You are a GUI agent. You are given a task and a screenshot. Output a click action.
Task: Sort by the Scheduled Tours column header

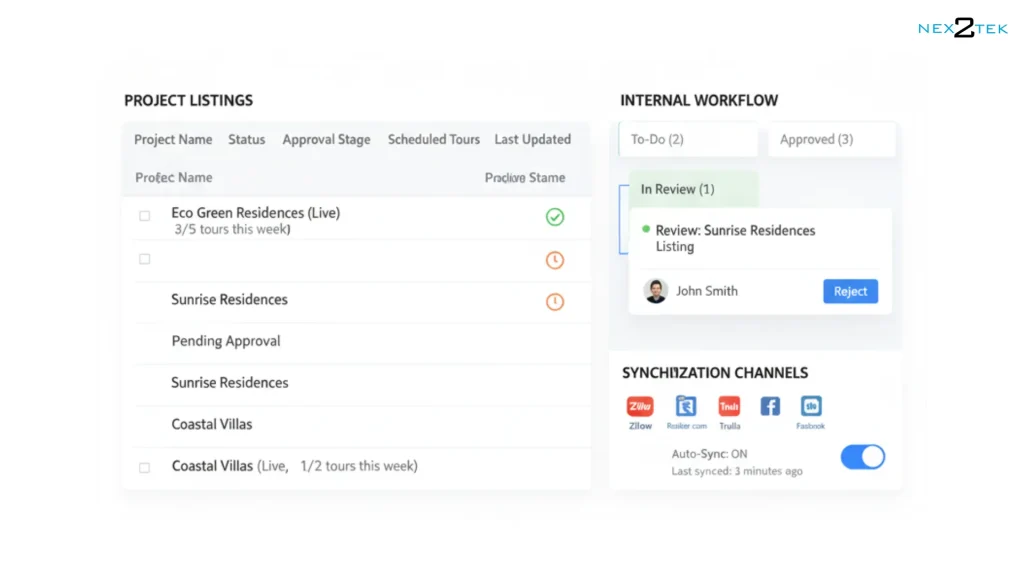(x=434, y=139)
